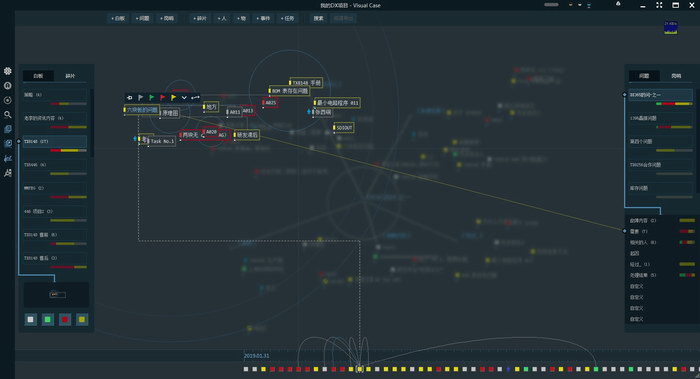Screen dimensions: 700x379
Task: Click the +任务 add task button
Action: (287, 18)
